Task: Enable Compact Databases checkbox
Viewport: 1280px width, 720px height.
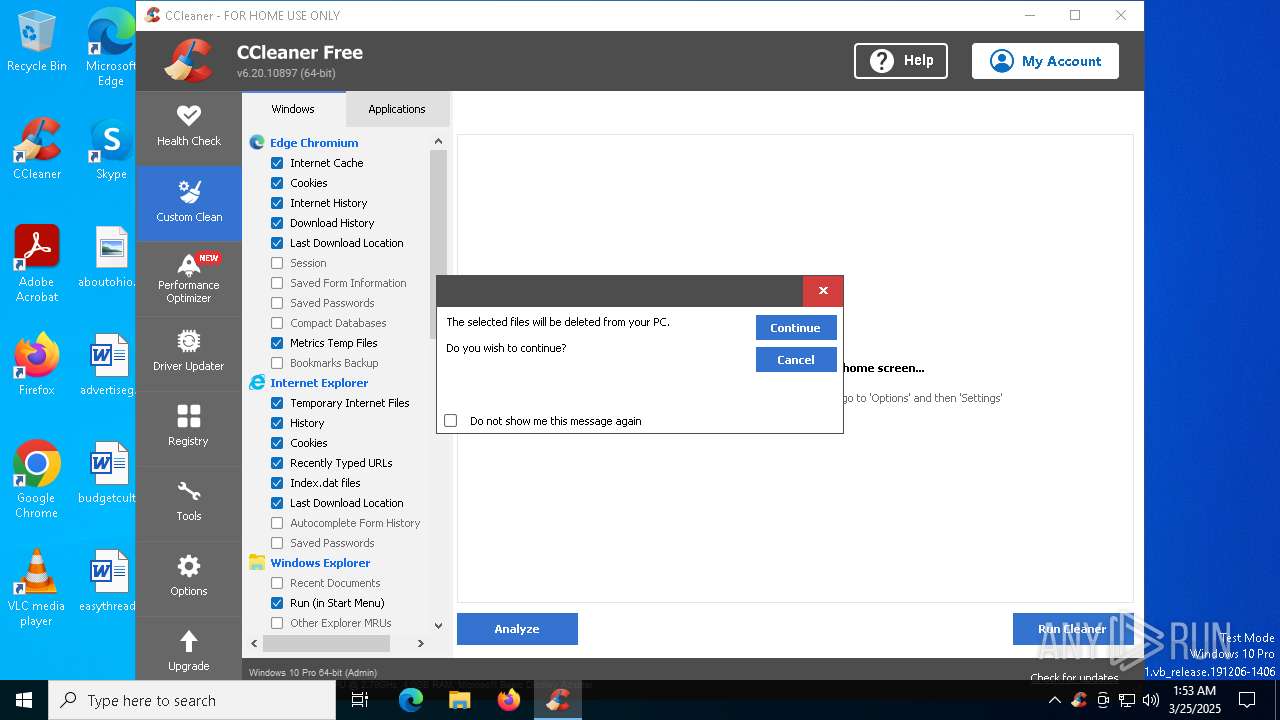Action: (x=277, y=323)
